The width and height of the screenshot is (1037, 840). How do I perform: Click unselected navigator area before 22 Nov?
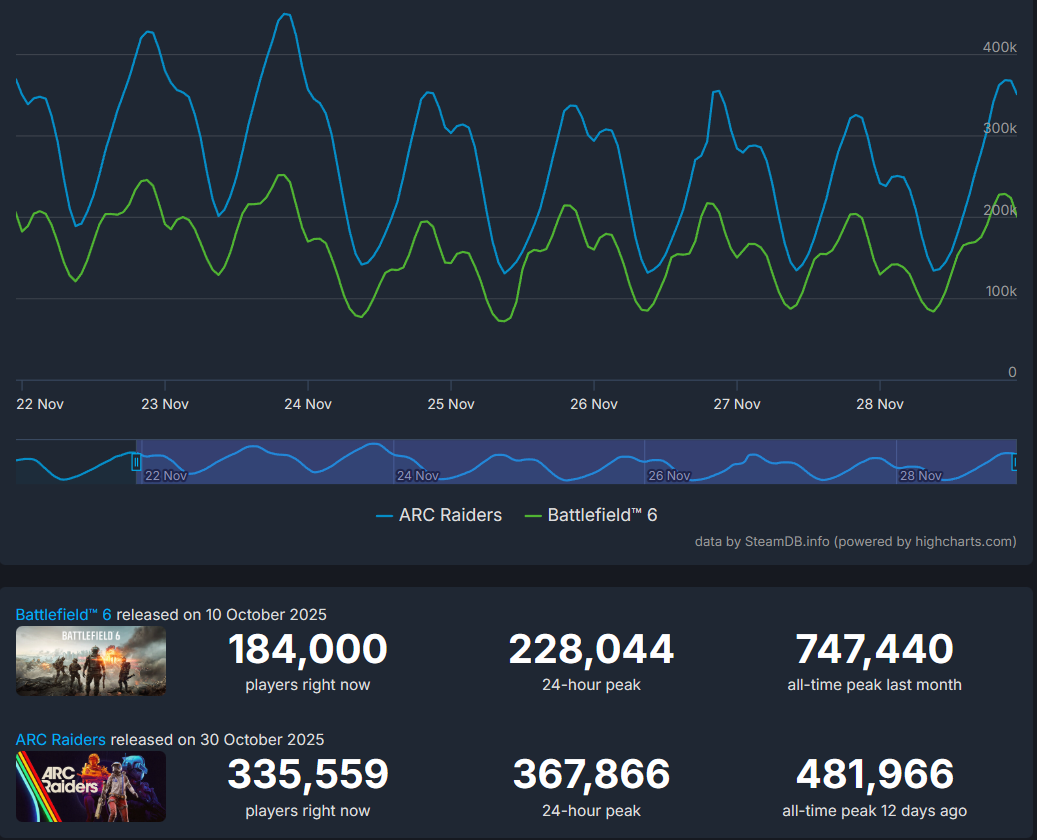tap(74, 462)
